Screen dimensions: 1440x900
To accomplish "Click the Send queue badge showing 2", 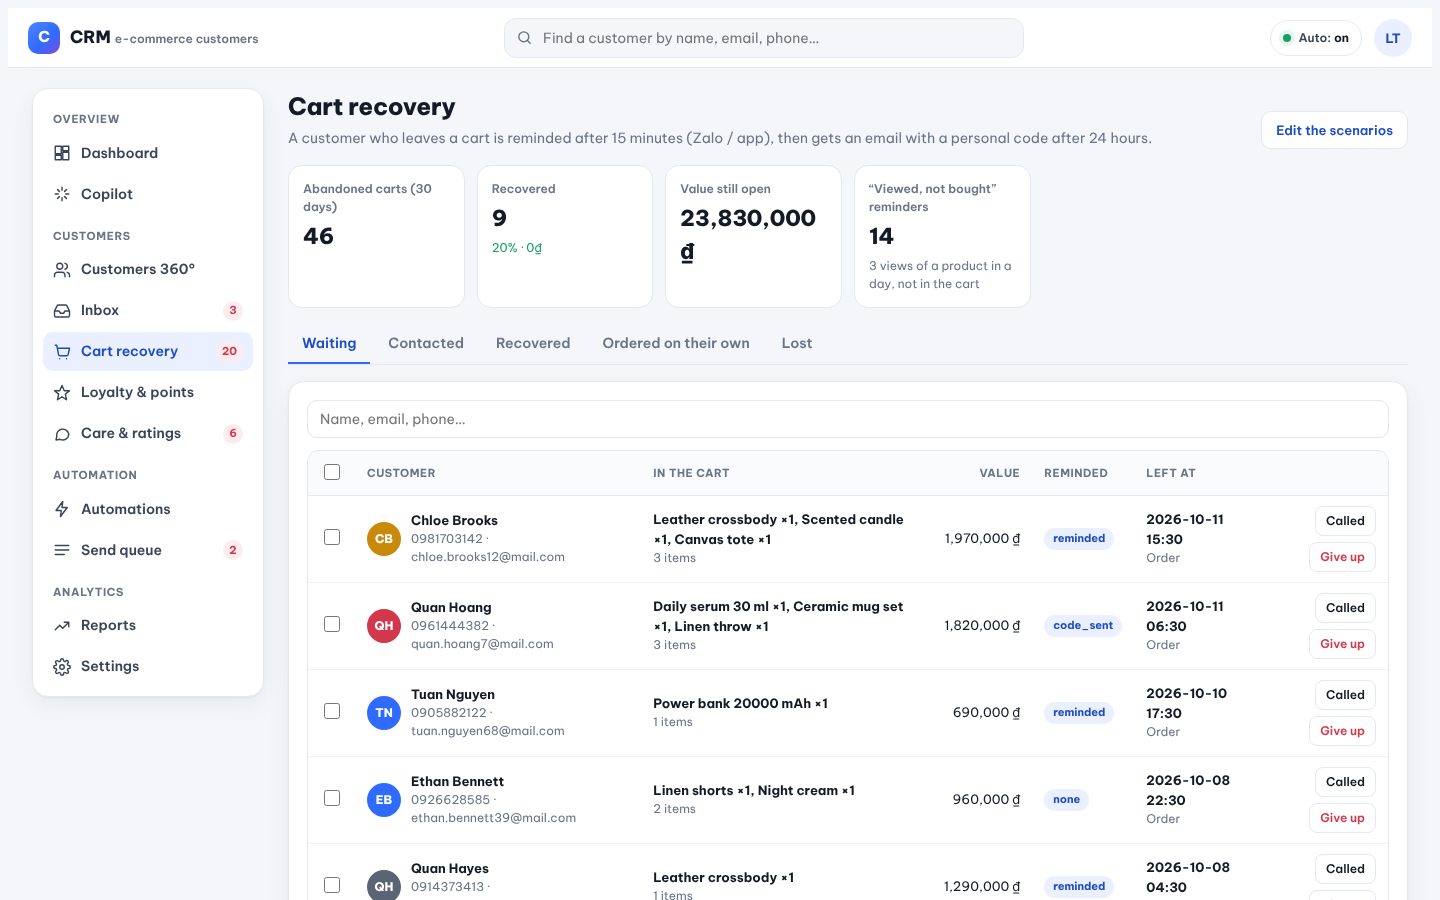I will (x=233, y=550).
